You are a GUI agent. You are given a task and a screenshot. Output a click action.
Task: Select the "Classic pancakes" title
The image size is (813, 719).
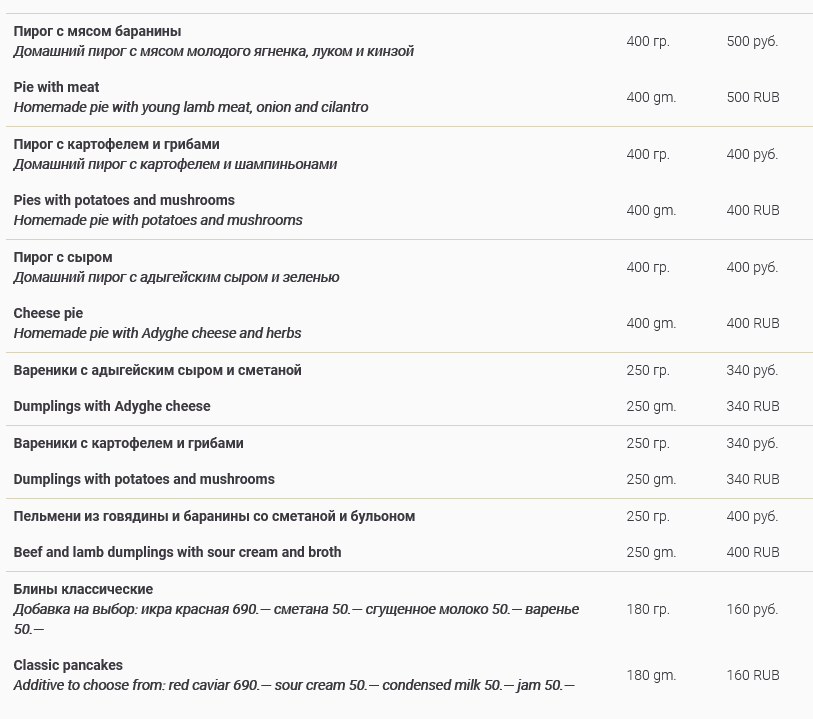(68, 665)
